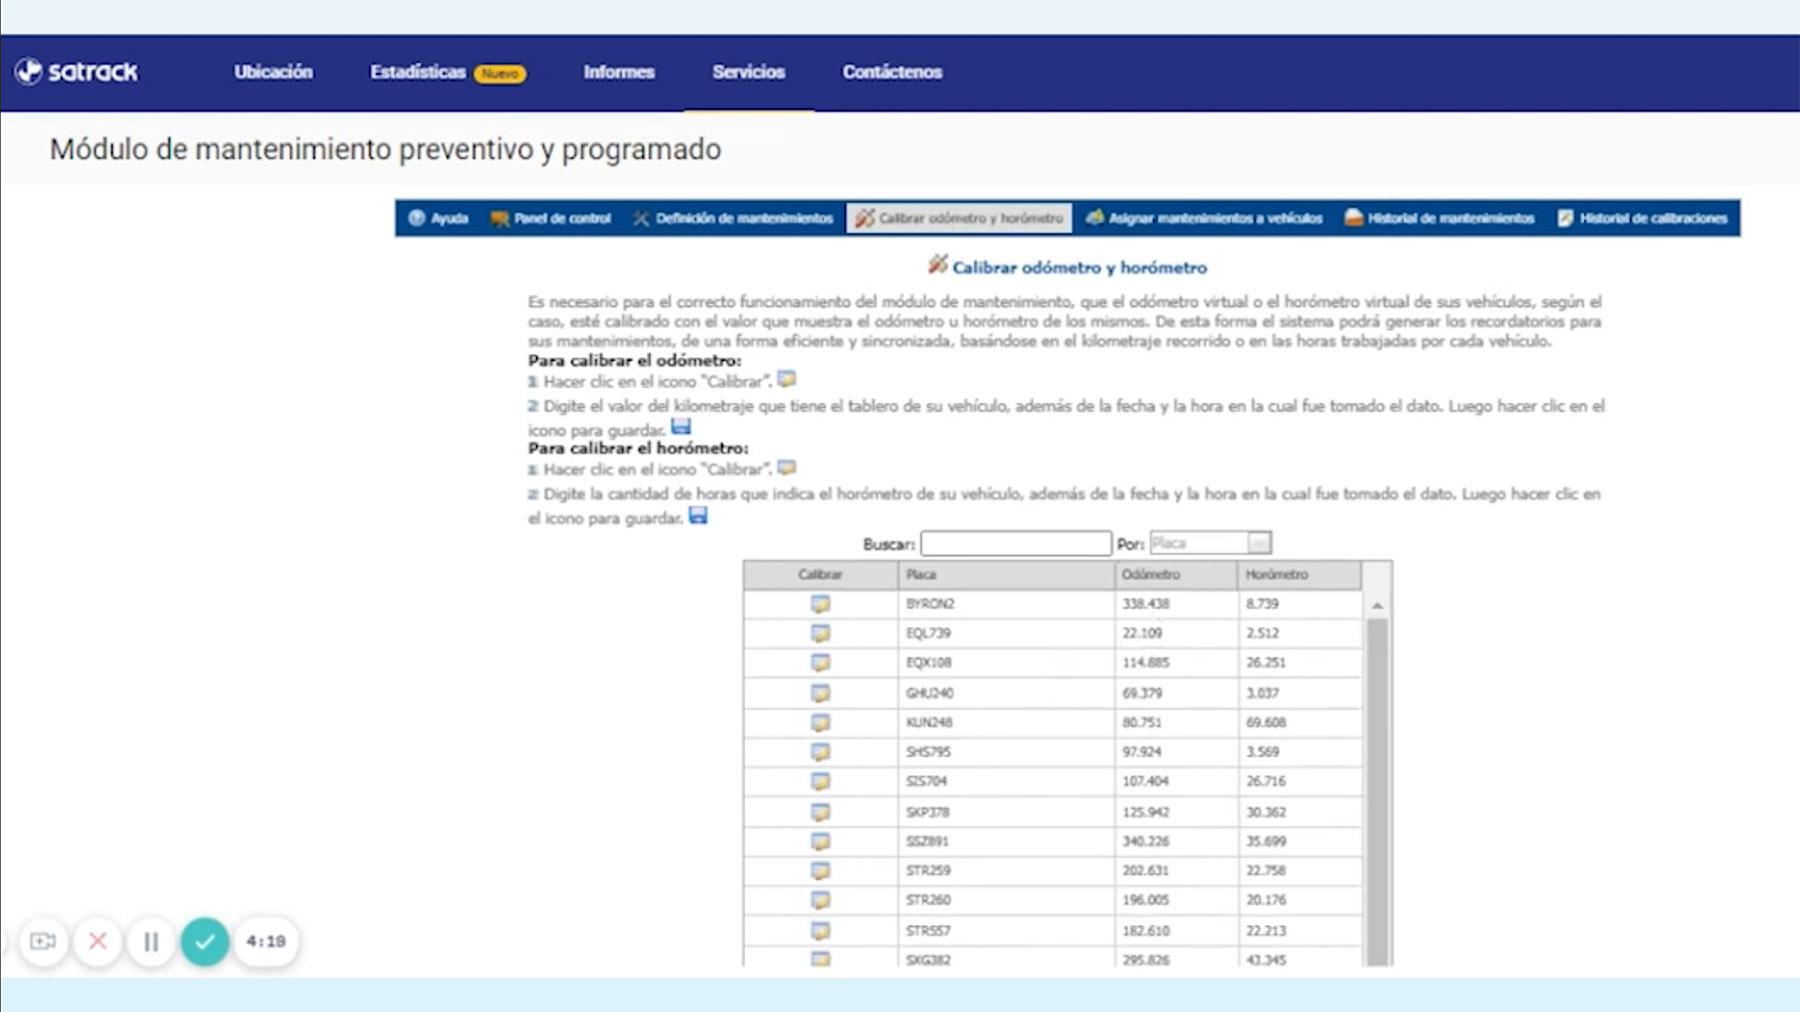This screenshot has width=1800, height=1012.
Task: Open Asignar mantenimientos a vehículos
Action: pyautogui.click(x=1204, y=218)
